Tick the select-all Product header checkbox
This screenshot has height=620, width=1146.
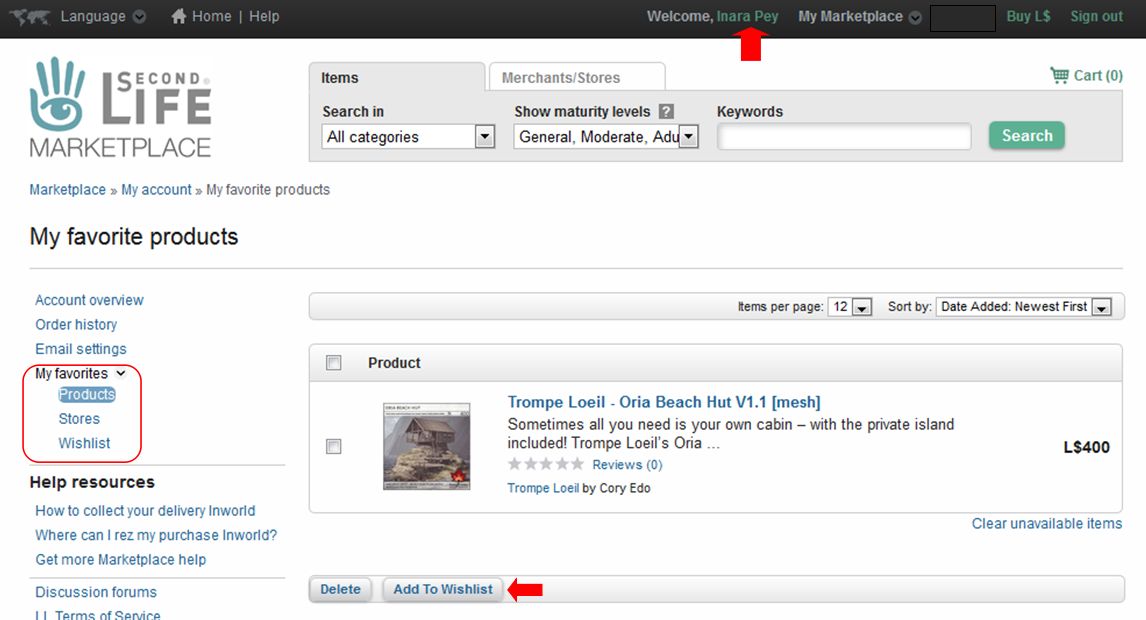pos(334,363)
